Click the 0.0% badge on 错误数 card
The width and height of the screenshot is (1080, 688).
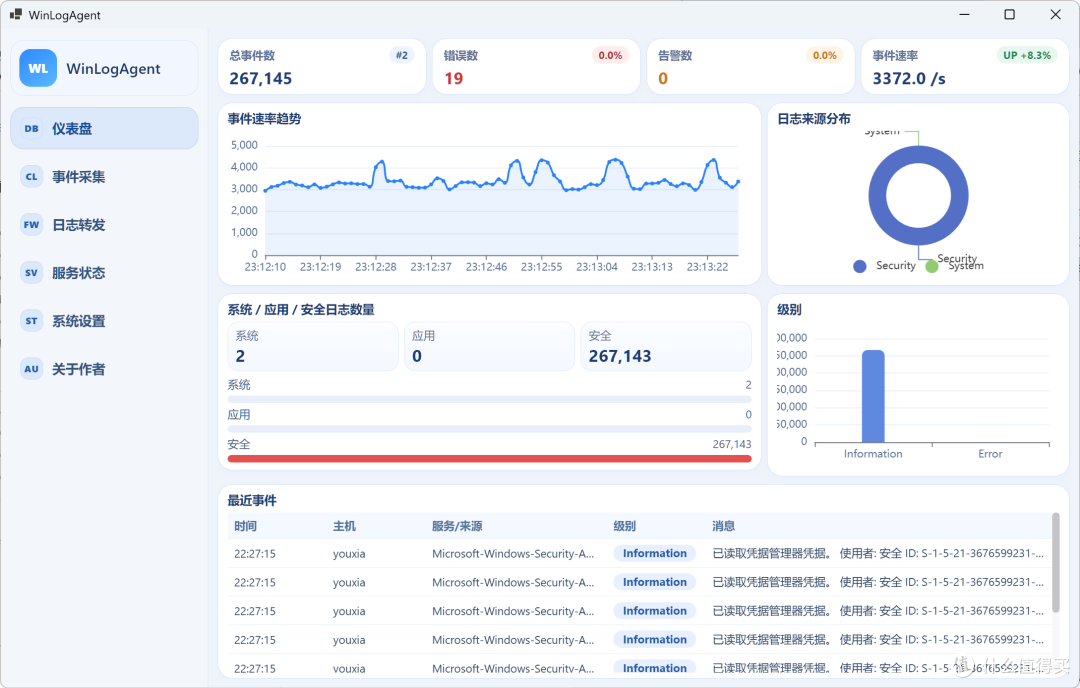pos(610,55)
